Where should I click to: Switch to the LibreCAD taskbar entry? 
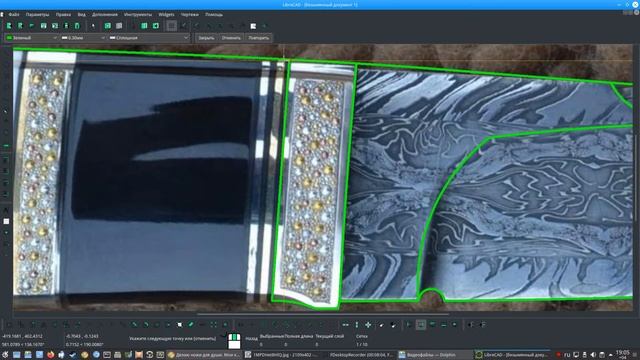pyautogui.click(x=512, y=355)
